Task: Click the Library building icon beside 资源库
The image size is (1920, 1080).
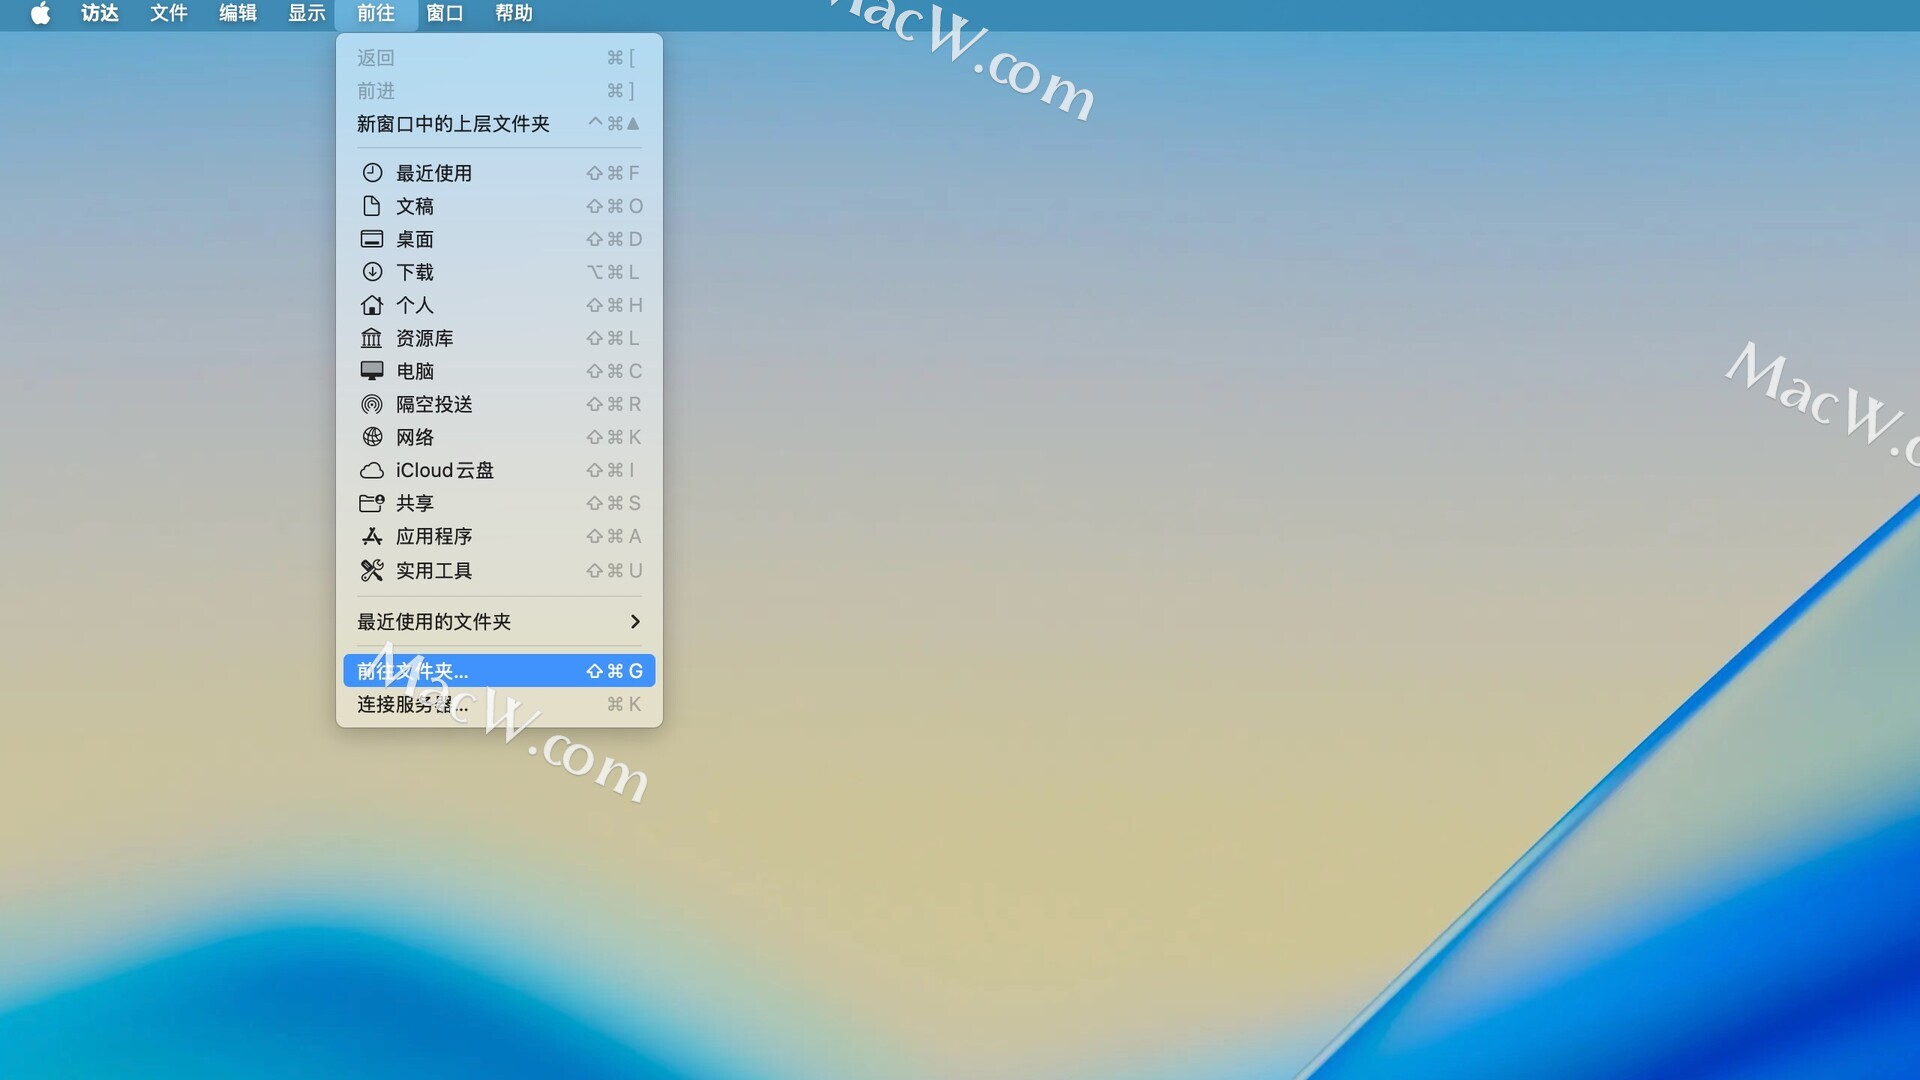Action: coord(372,338)
